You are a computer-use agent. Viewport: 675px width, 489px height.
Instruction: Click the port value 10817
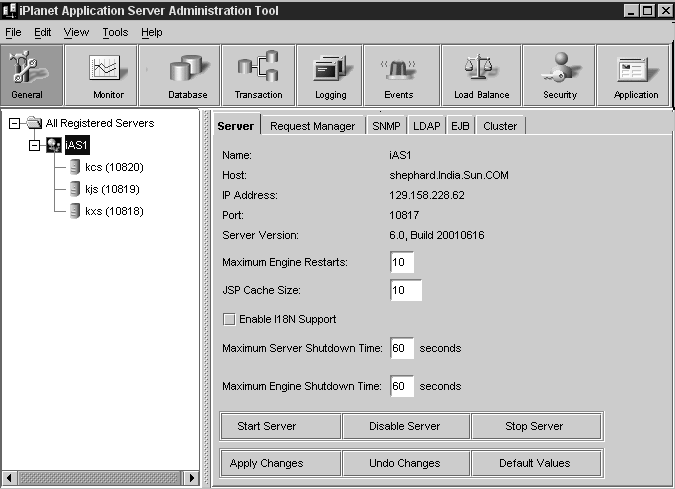coord(404,215)
